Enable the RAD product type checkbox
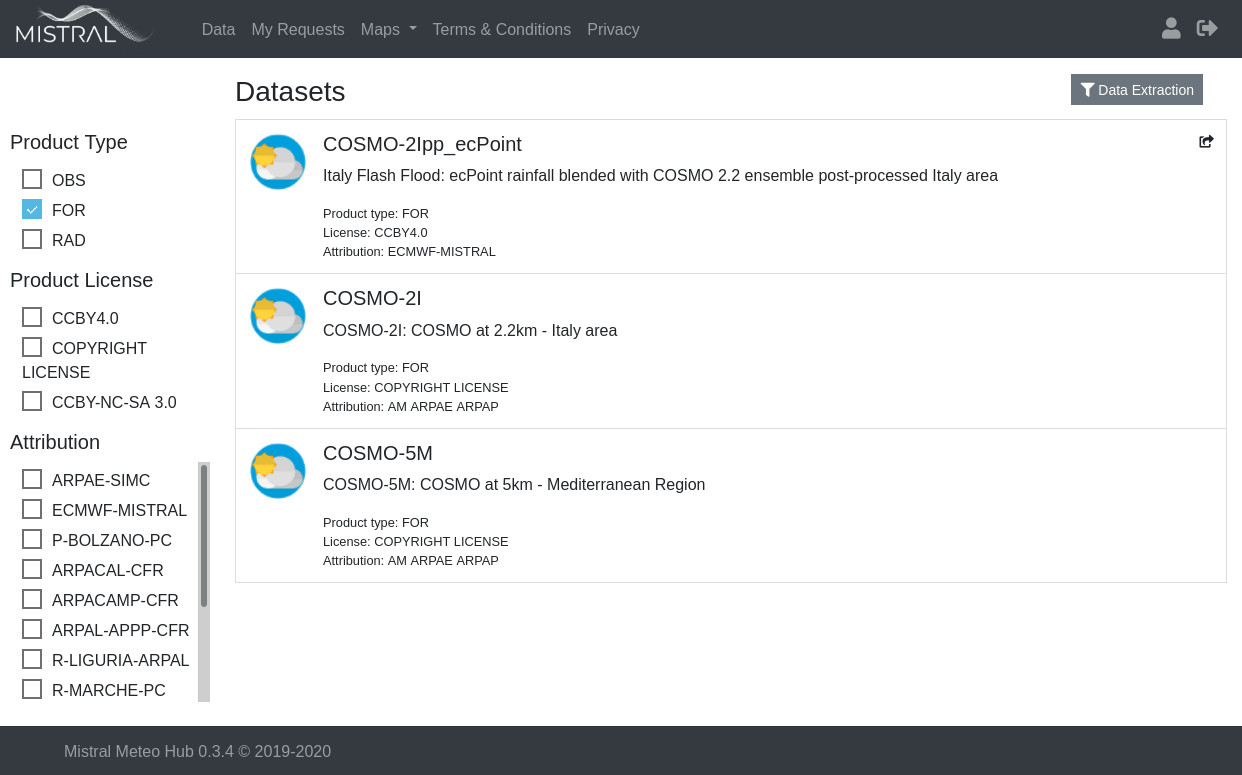This screenshot has width=1242, height=775. pyautogui.click(x=32, y=239)
